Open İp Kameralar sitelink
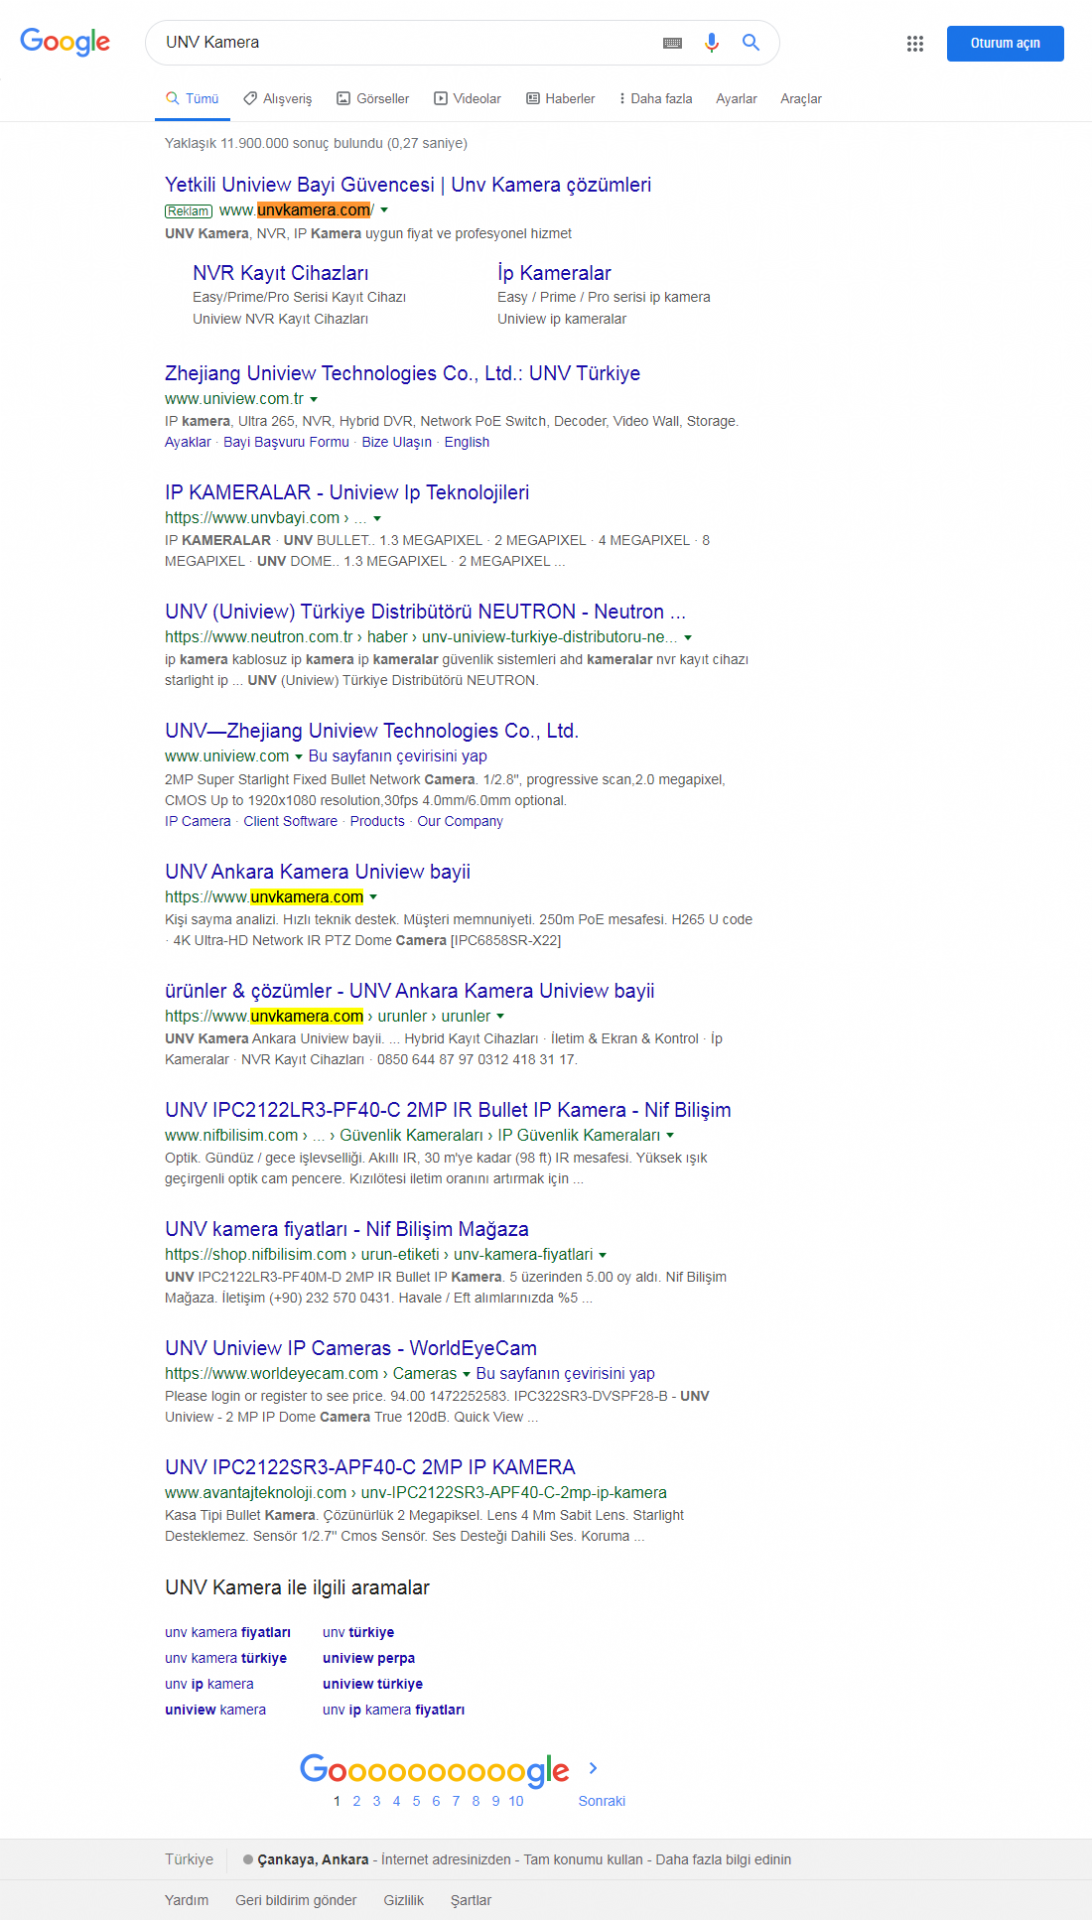1092x1920 pixels. tap(554, 273)
